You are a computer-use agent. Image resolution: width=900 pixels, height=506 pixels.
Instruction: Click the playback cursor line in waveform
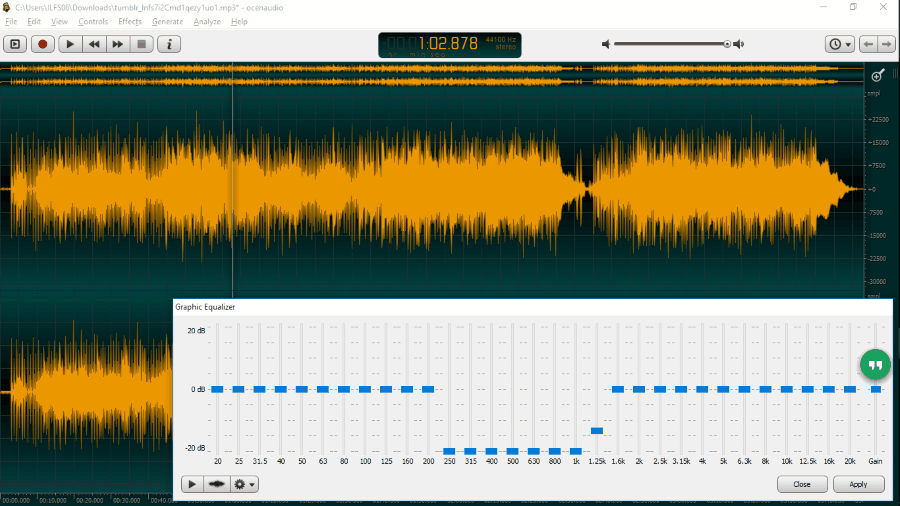click(x=232, y=181)
